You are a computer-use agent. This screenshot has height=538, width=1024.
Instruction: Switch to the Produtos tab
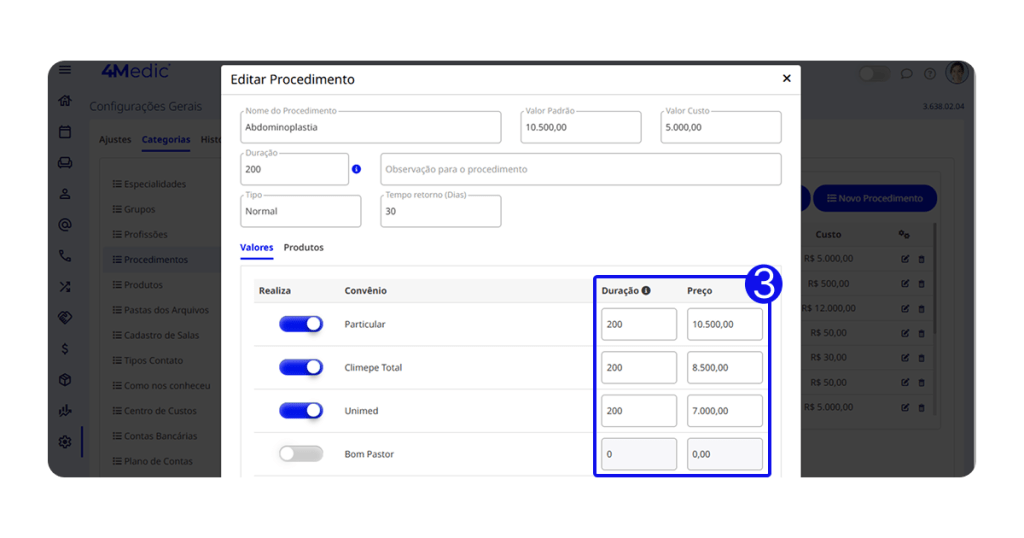(x=303, y=247)
